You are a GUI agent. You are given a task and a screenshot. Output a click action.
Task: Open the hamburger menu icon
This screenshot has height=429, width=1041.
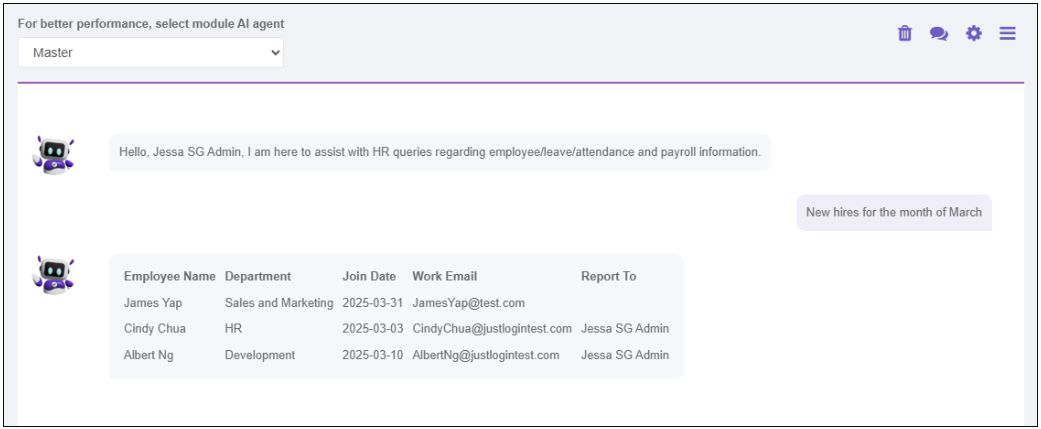[1007, 33]
